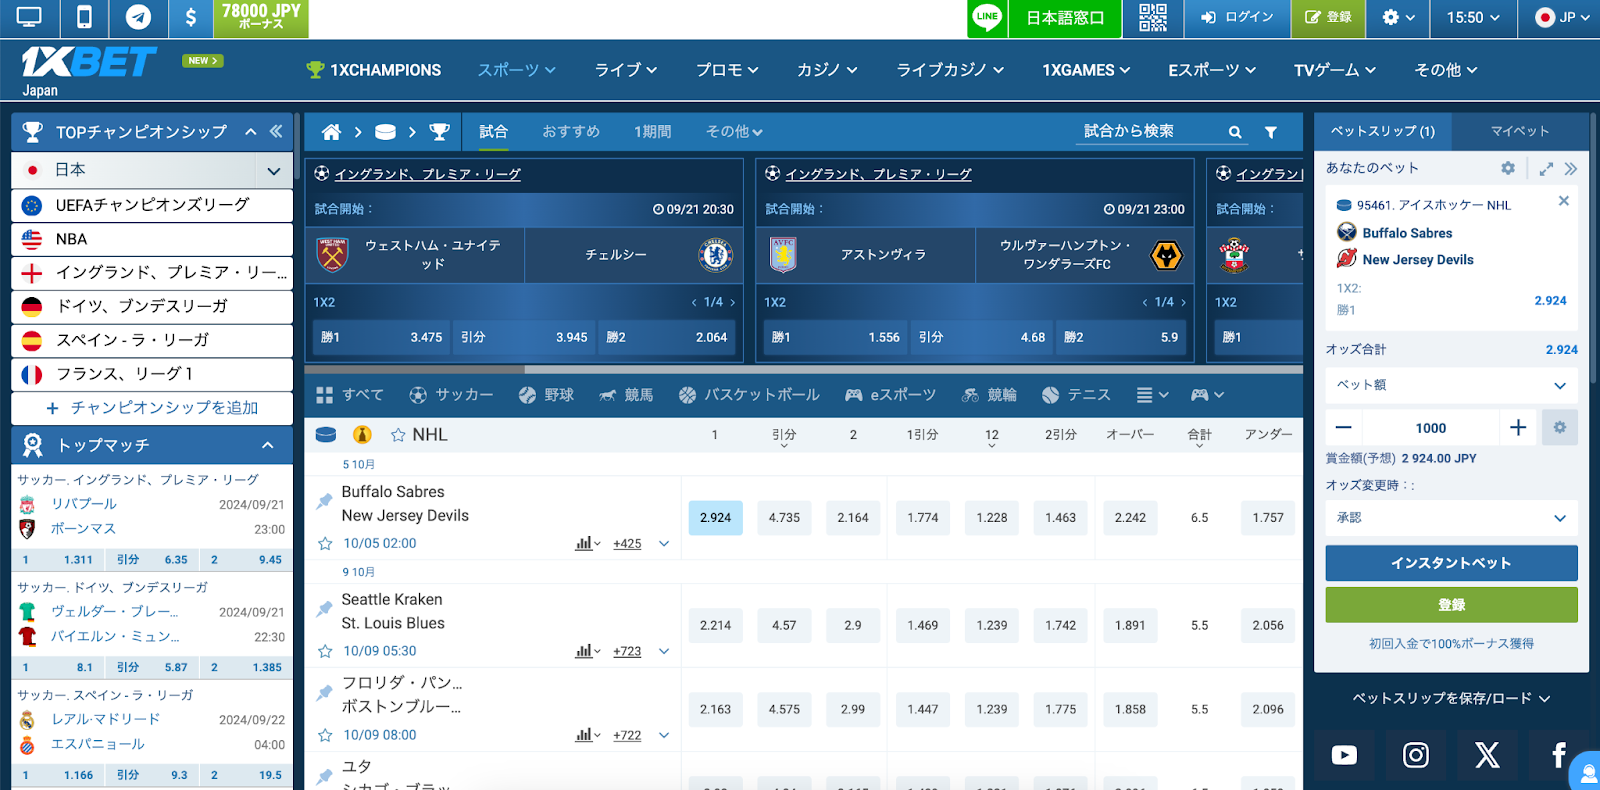Select West Ham win odds 3.475
The width and height of the screenshot is (1600, 790).
(381, 337)
